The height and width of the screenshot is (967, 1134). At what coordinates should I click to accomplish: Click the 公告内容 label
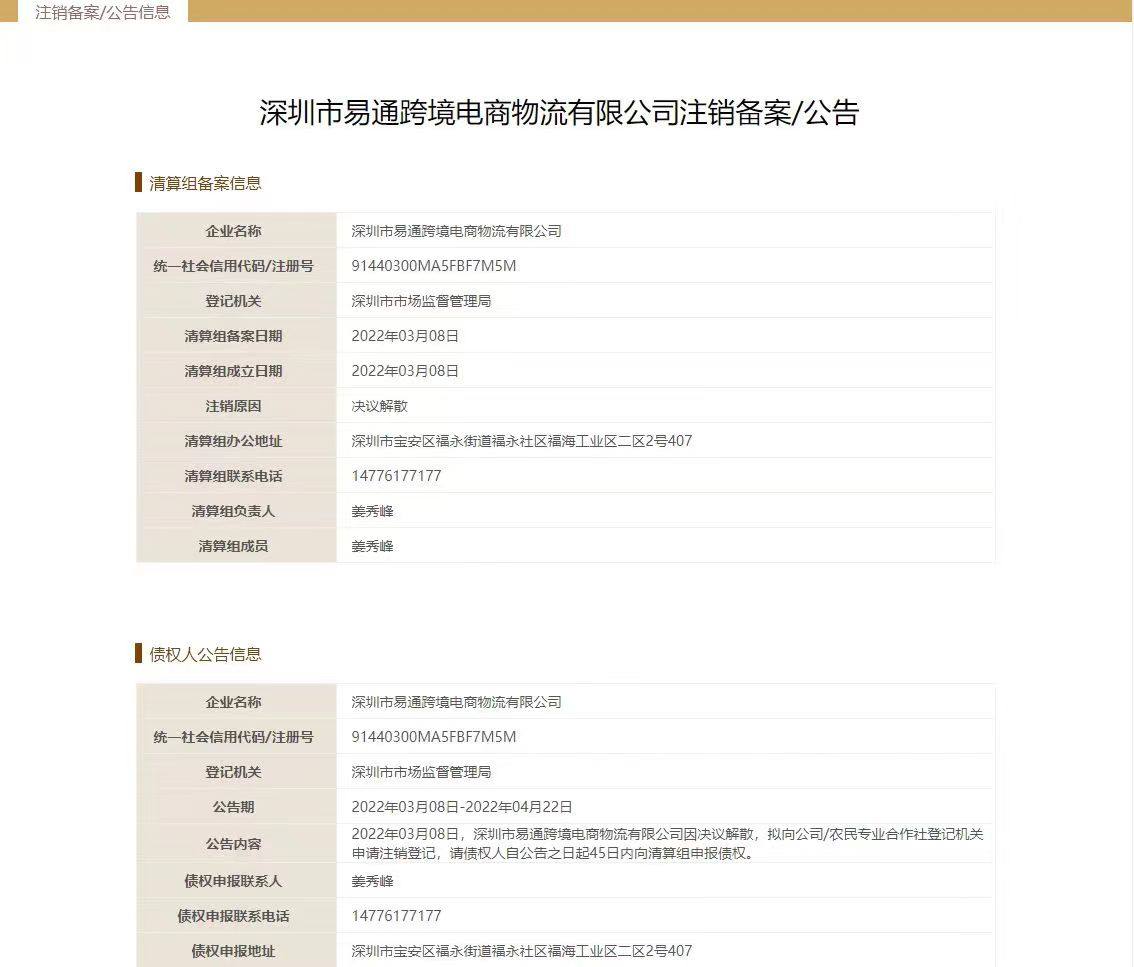point(233,844)
